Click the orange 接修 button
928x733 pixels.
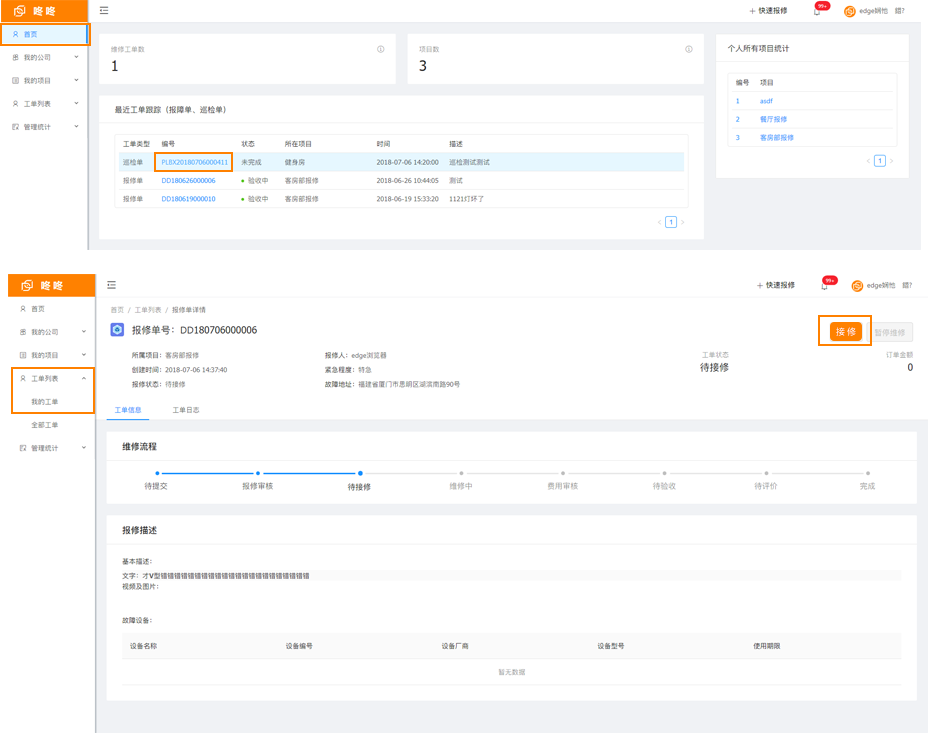coord(845,332)
